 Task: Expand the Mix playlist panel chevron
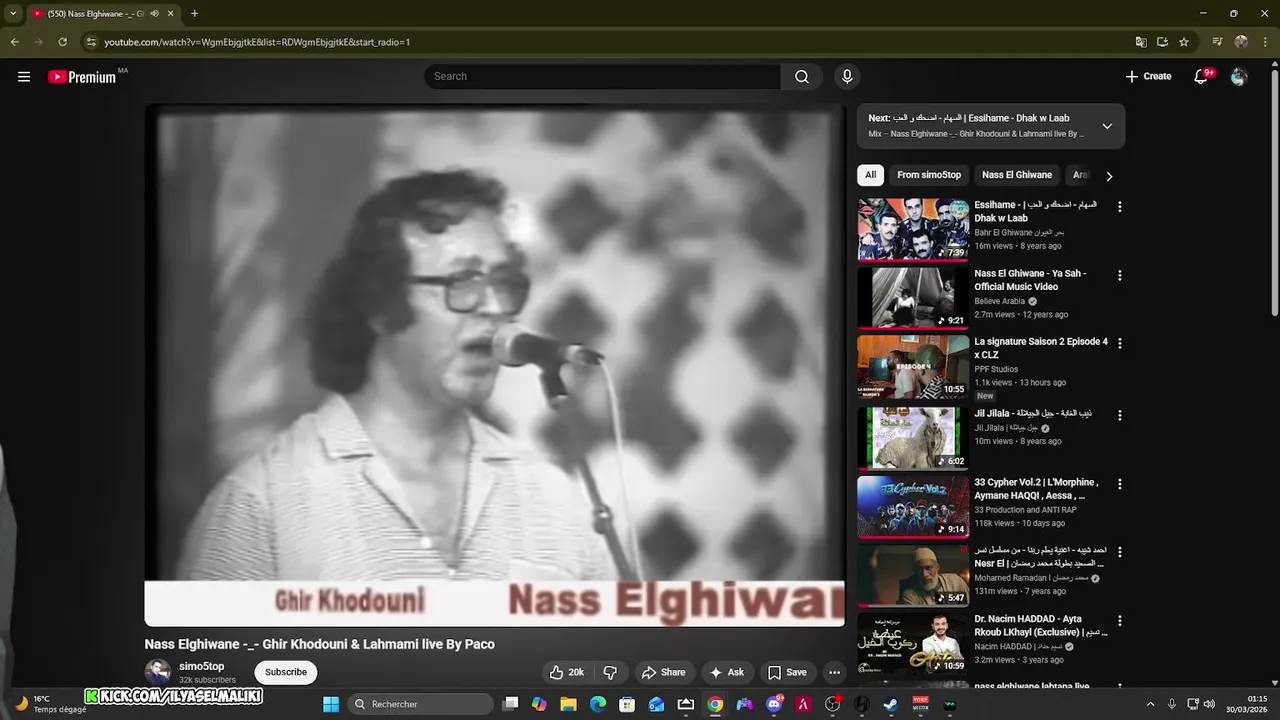tap(1107, 126)
